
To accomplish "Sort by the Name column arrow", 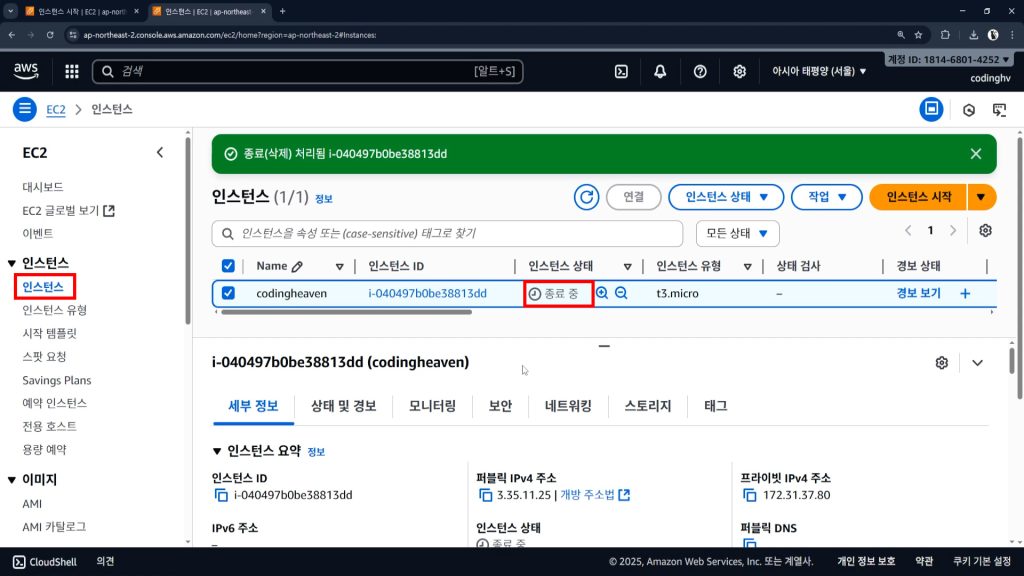I will [340, 266].
